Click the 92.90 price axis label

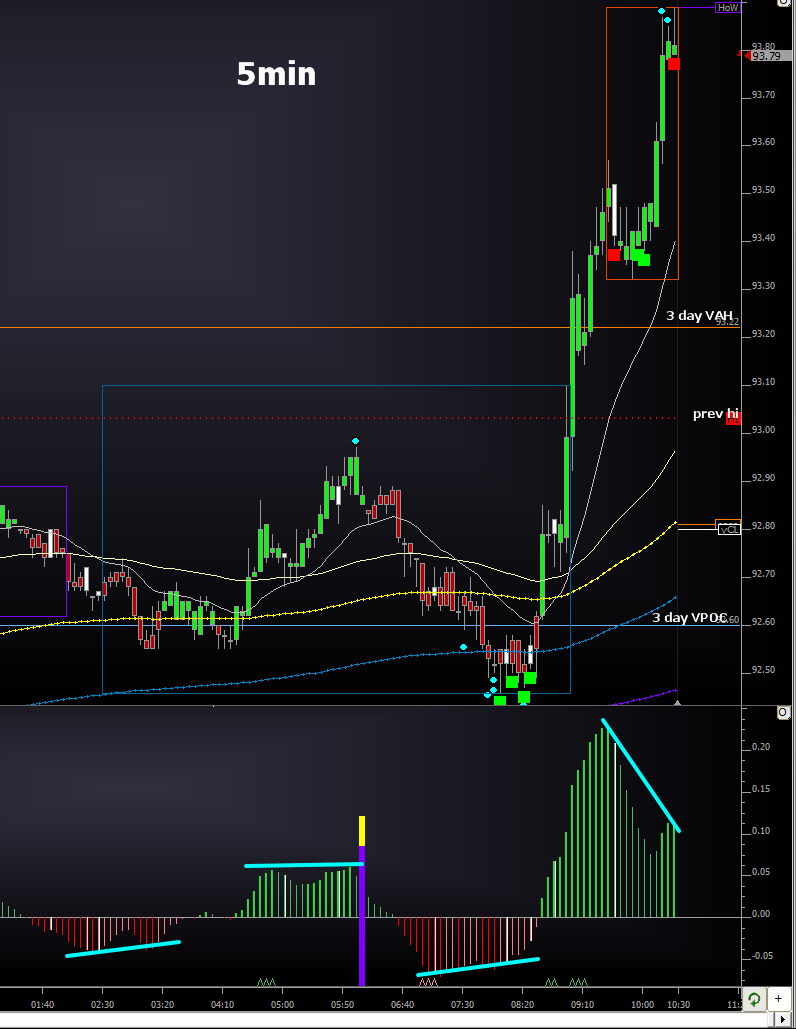coord(763,478)
